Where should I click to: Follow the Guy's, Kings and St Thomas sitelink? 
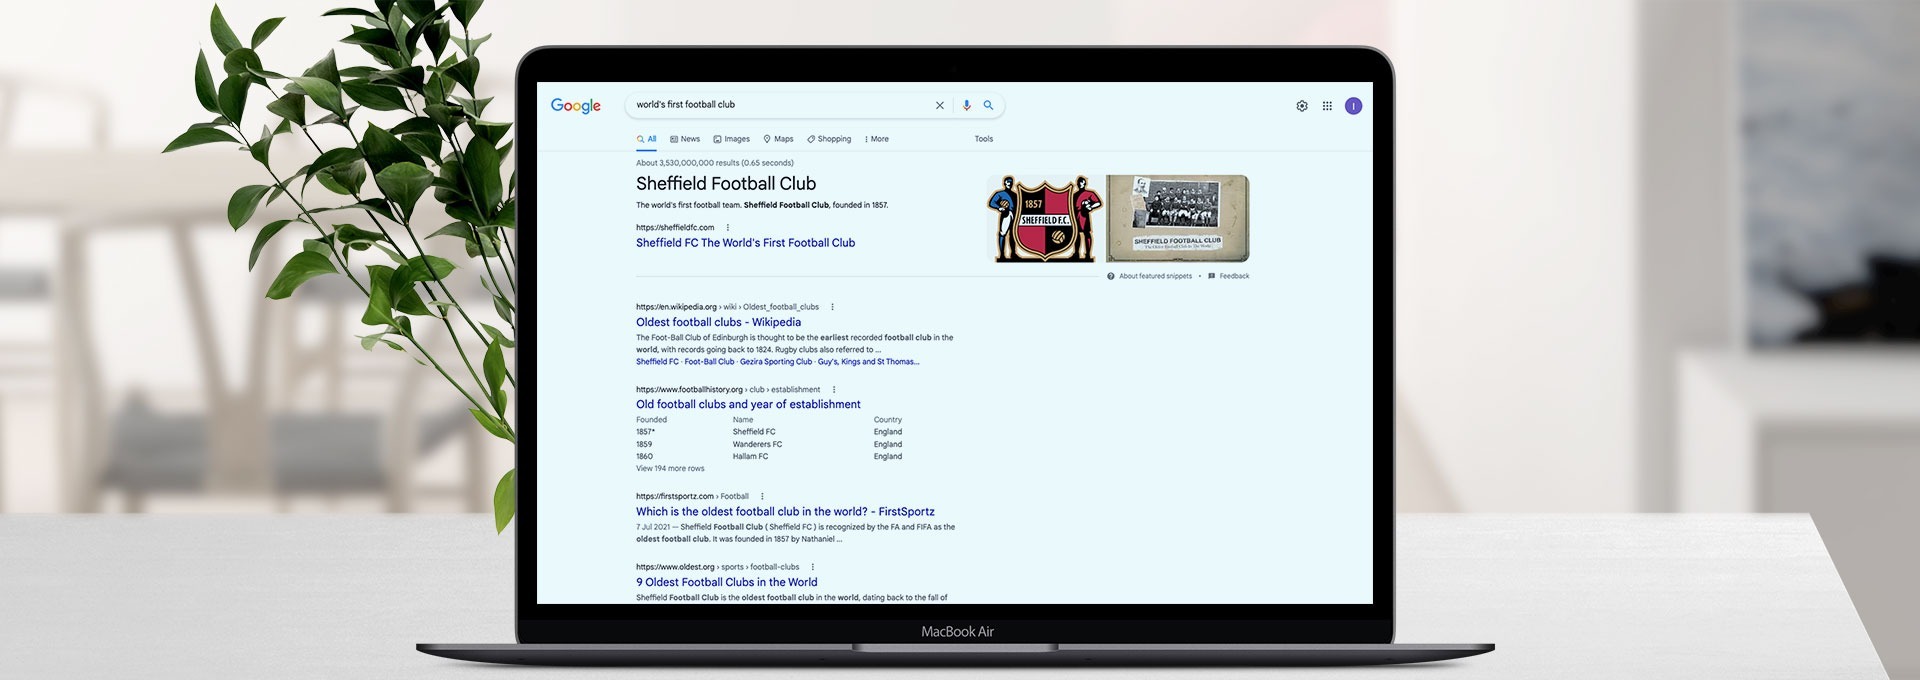coord(868,362)
